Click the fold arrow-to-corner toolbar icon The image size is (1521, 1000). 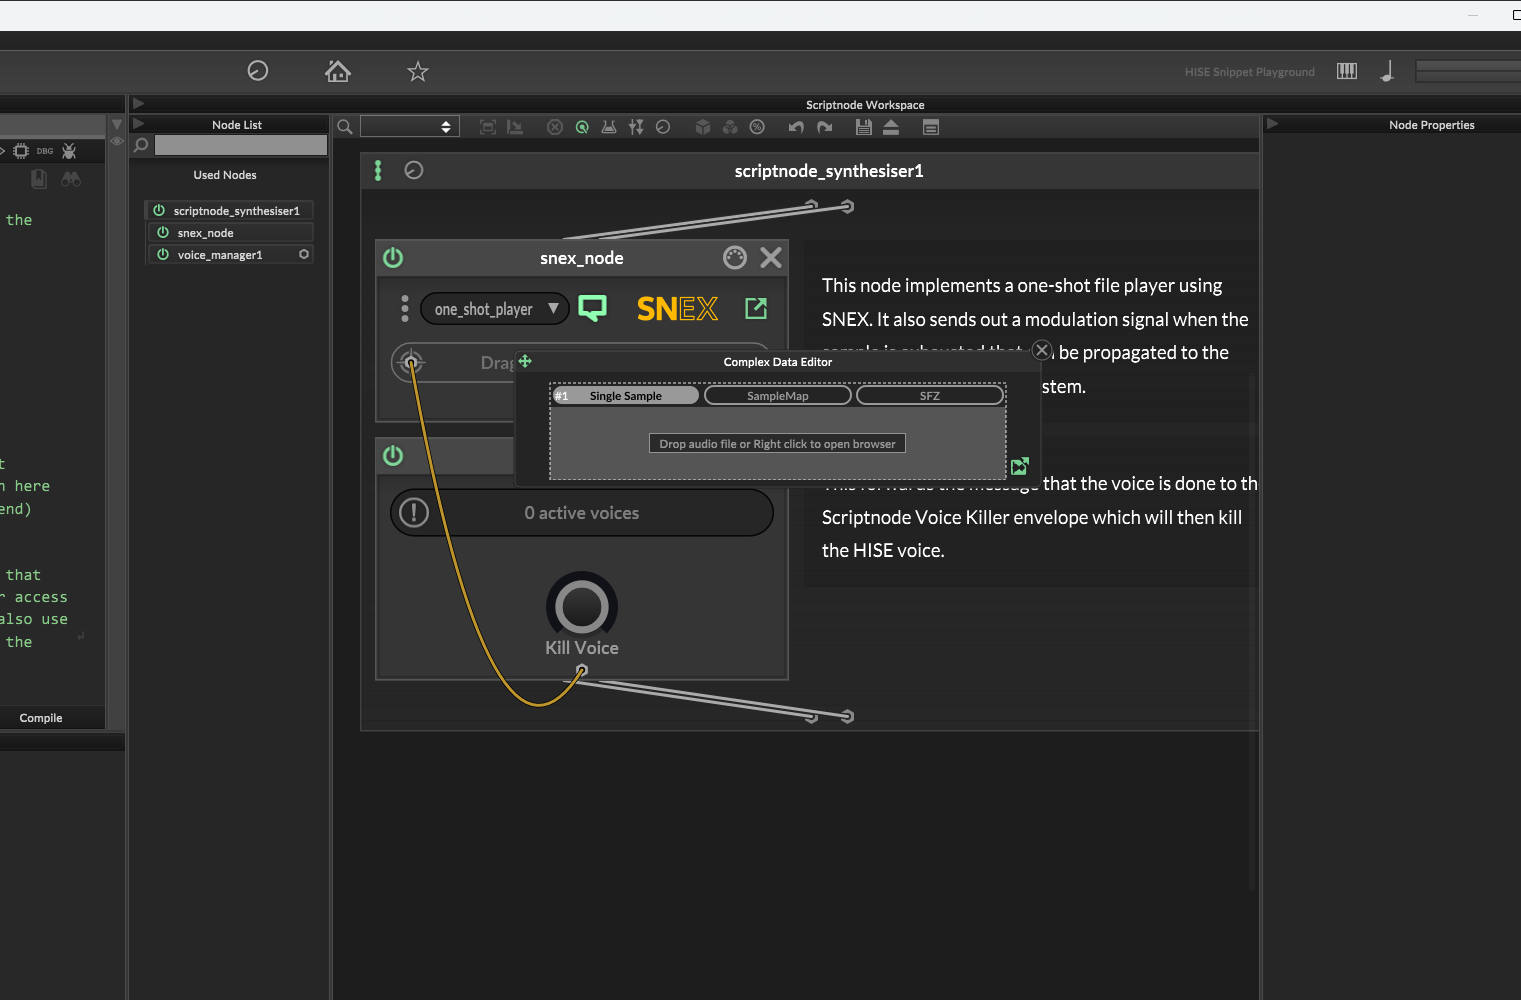[515, 127]
